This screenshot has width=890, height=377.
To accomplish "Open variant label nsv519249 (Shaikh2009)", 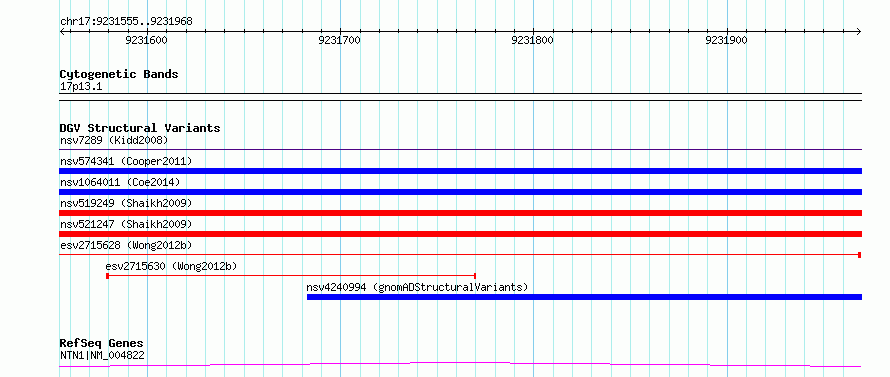I will click(x=126, y=203).
